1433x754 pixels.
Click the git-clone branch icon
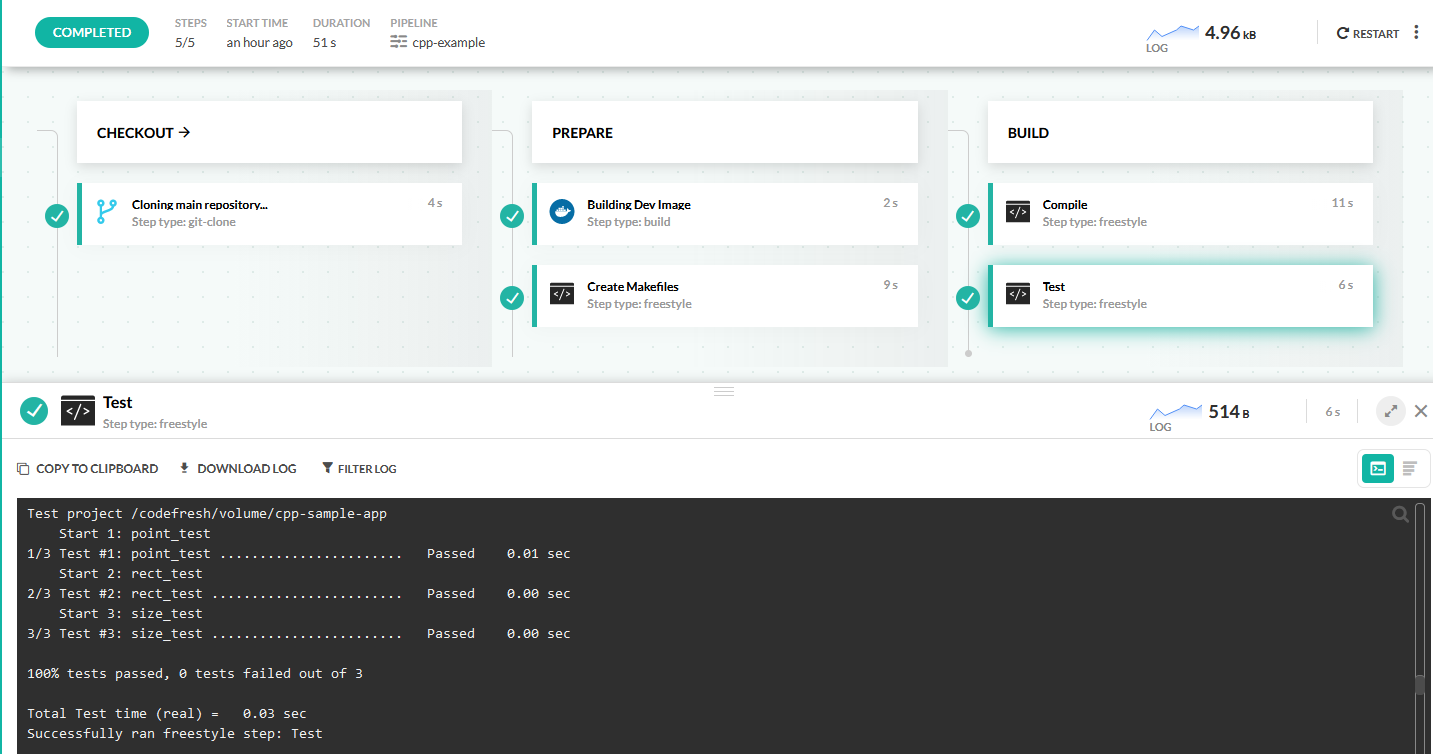click(106, 212)
